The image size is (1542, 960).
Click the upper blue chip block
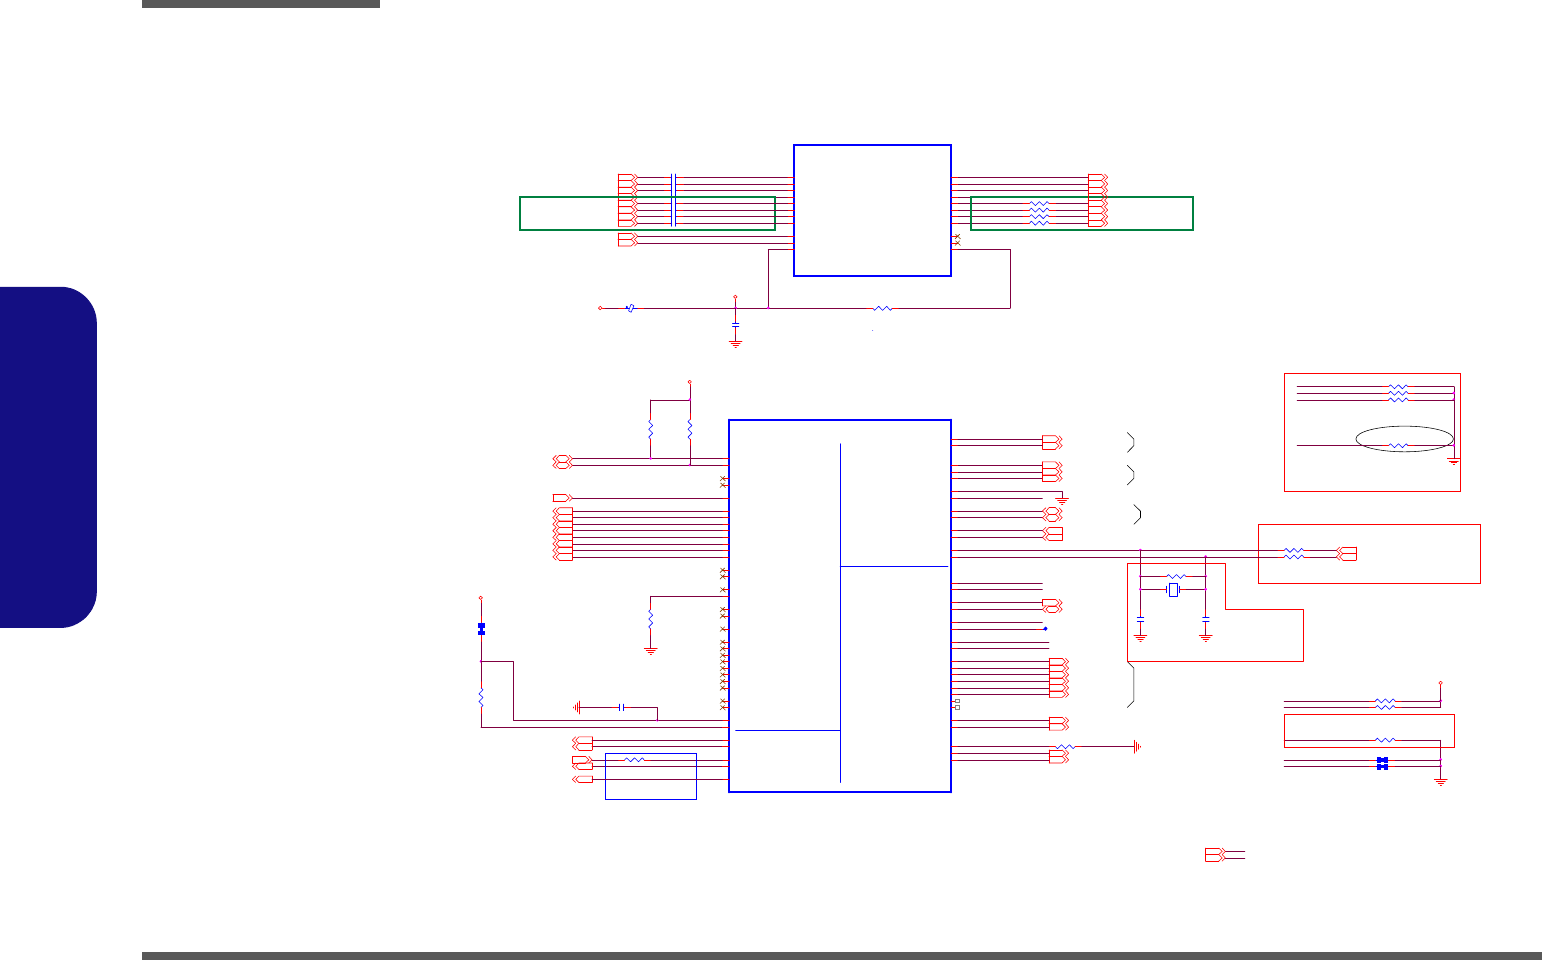click(872, 210)
